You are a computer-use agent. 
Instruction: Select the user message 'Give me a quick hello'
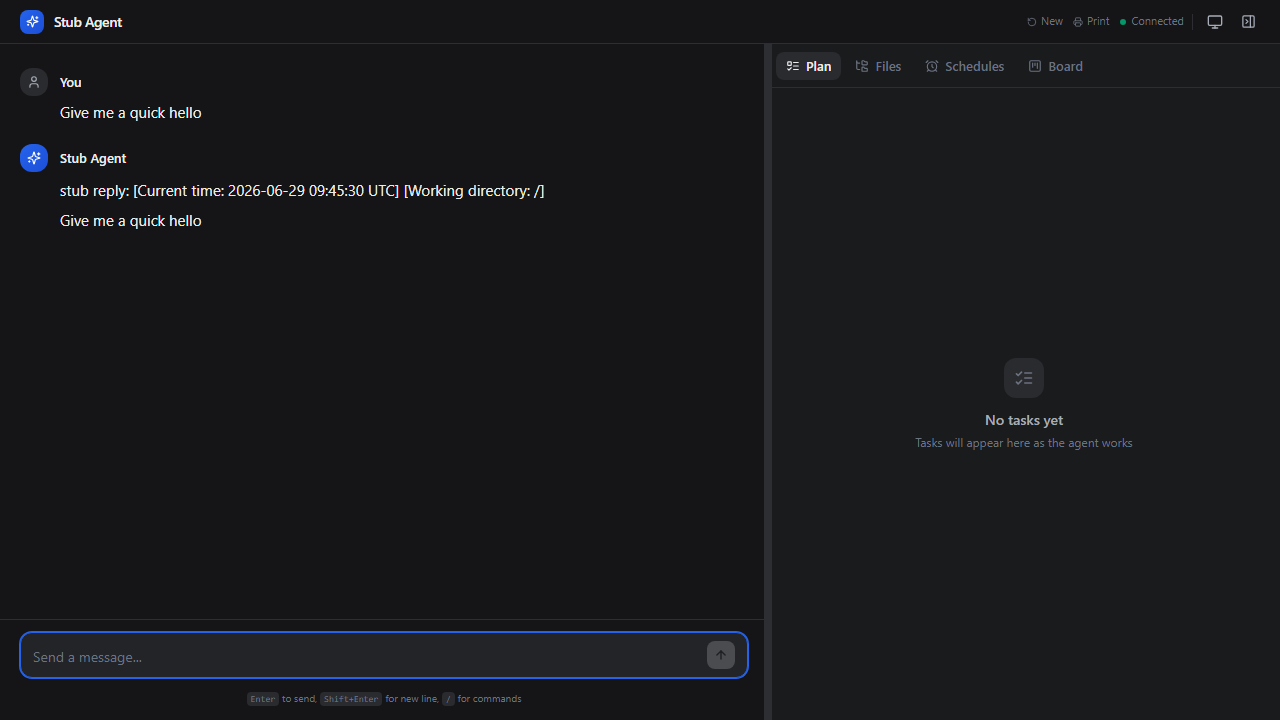(x=131, y=113)
